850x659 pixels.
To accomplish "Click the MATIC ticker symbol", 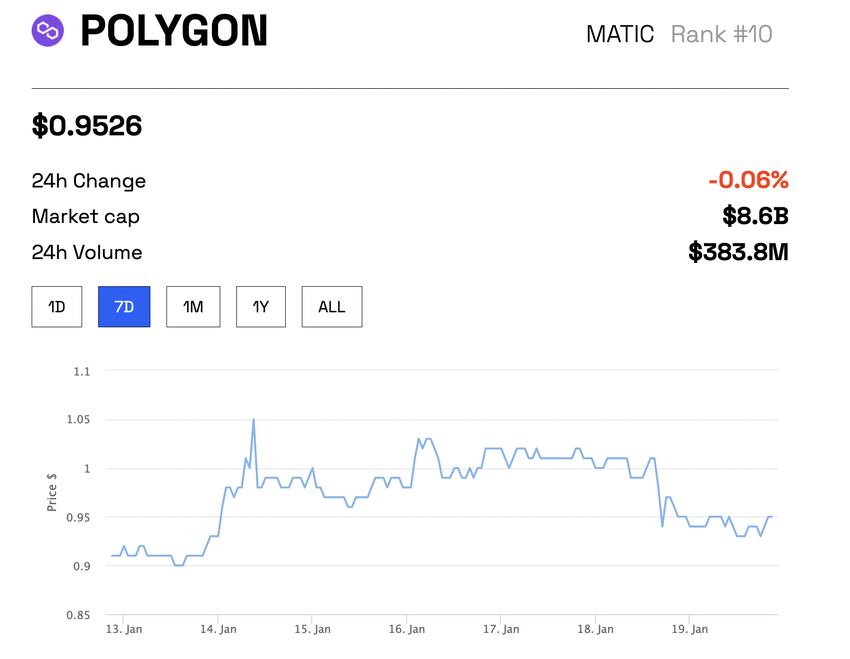I will click(x=619, y=34).
